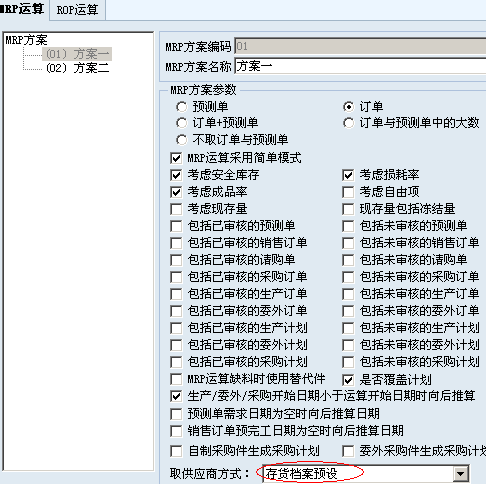Select tree item (02) 方案二
Viewport: 486px width, 484px height.
(x=77, y=68)
